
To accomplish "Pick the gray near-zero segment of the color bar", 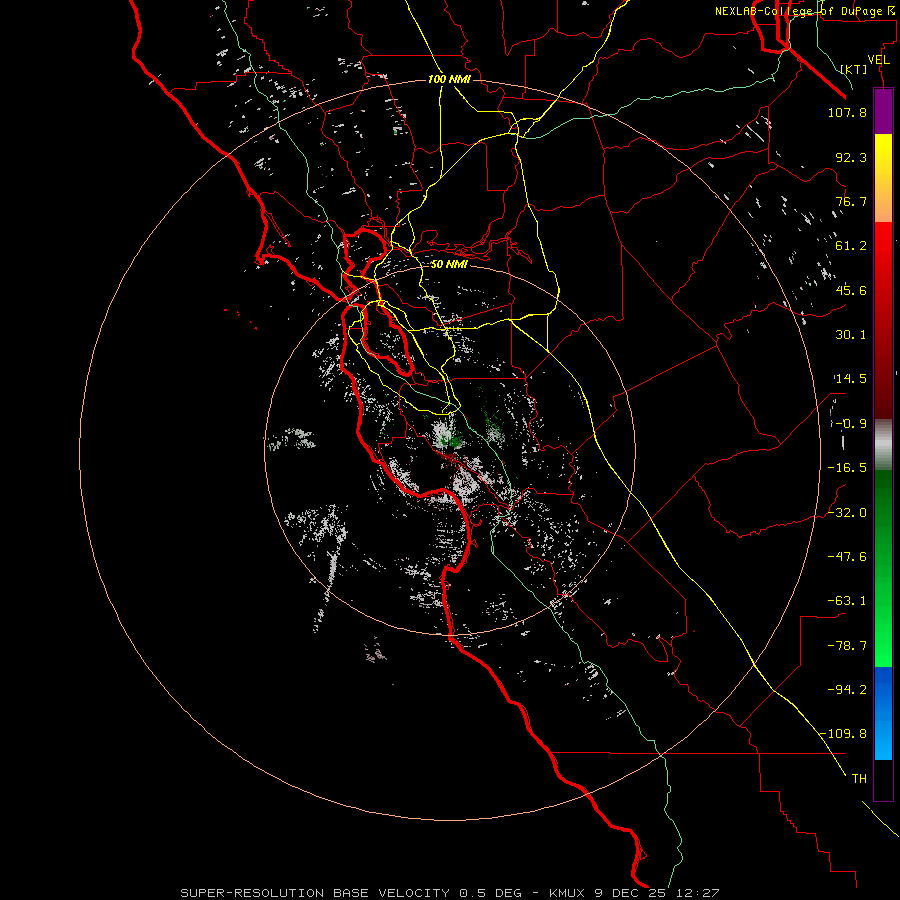I will click(x=883, y=445).
